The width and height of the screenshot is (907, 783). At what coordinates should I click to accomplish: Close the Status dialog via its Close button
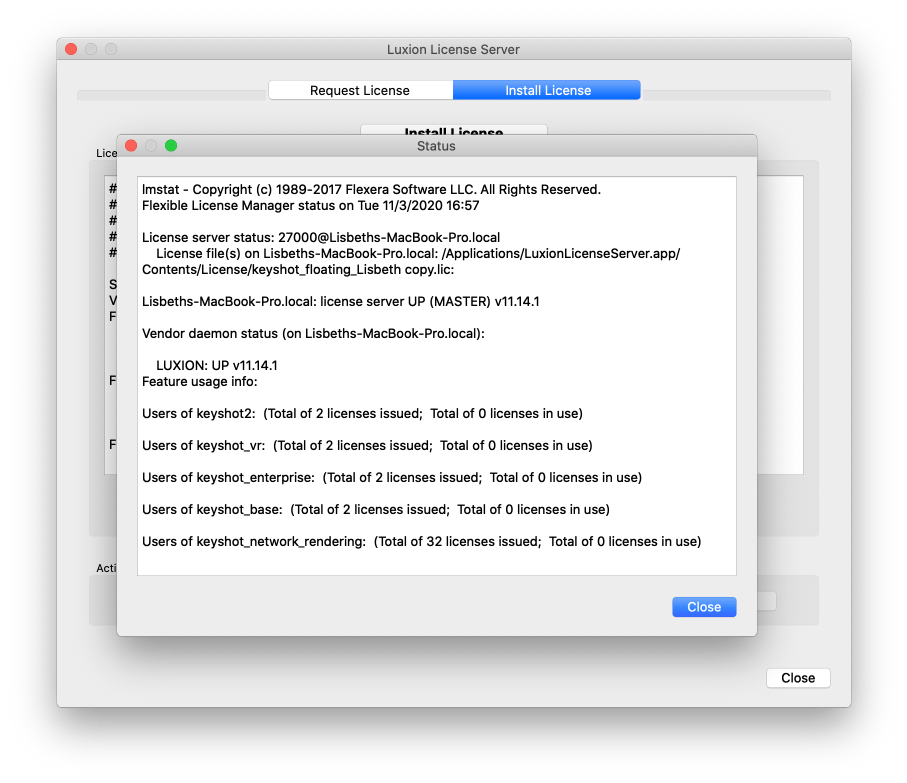703,607
